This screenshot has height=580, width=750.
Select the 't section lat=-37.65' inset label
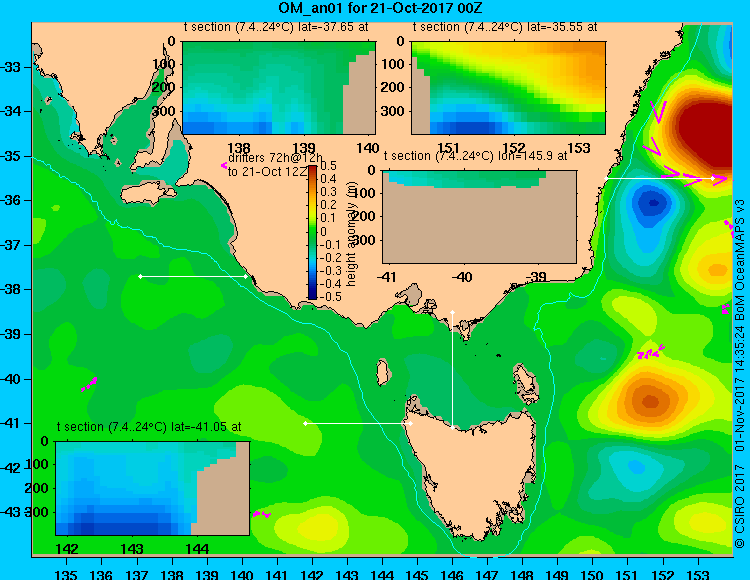point(276,27)
